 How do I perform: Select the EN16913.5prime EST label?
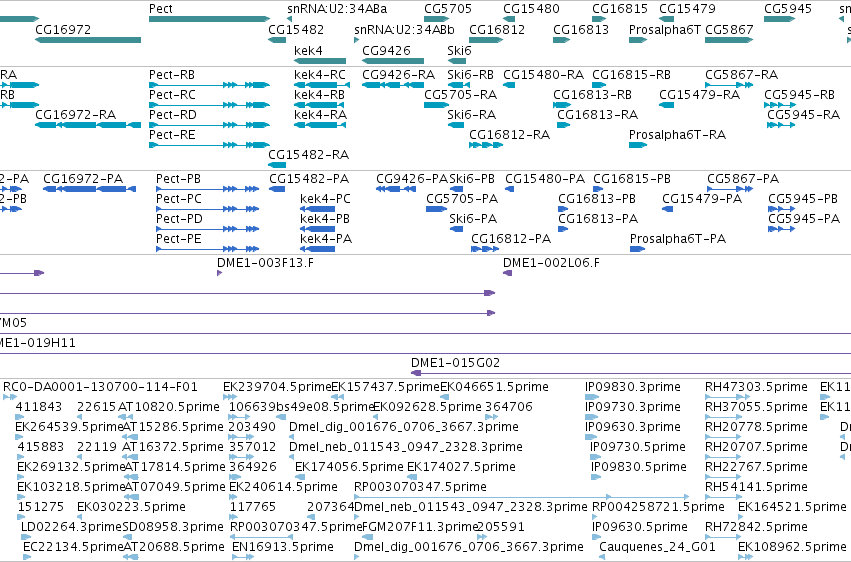283,546
